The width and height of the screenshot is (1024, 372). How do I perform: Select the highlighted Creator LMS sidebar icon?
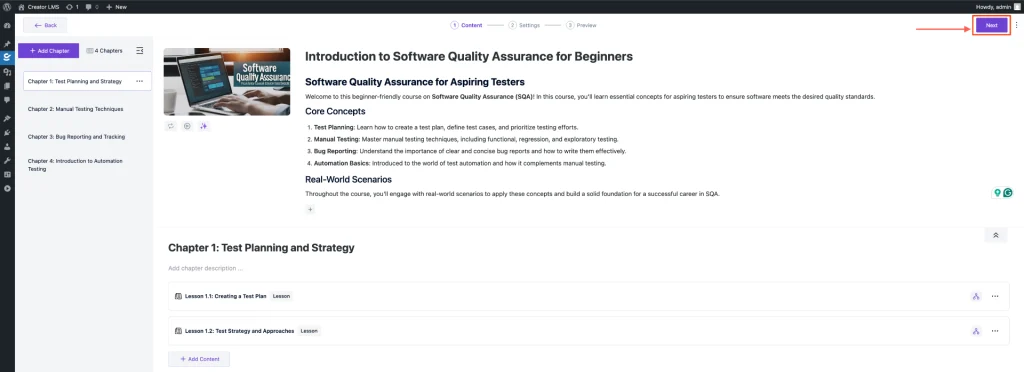pos(7,57)
